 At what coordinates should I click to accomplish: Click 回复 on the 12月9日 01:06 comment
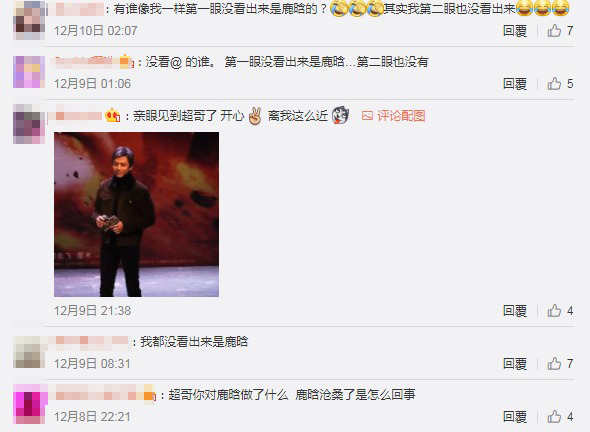coord(515,84)
